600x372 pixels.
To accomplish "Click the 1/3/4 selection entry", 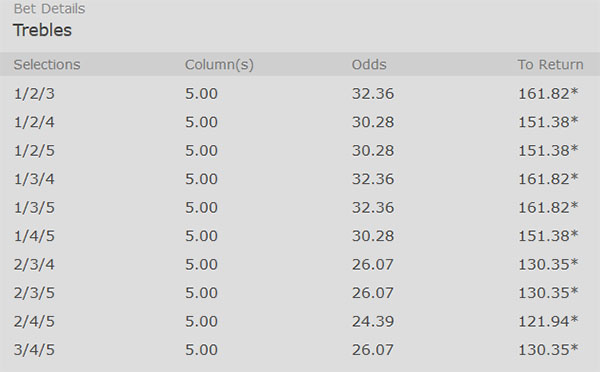I will (x=34, y=179).
